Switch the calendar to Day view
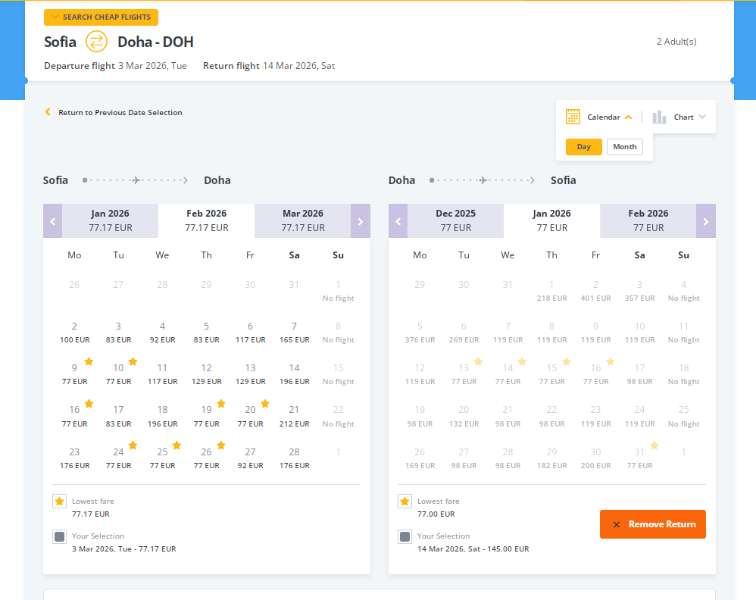756x600 pixels. (x=584, y=147)
